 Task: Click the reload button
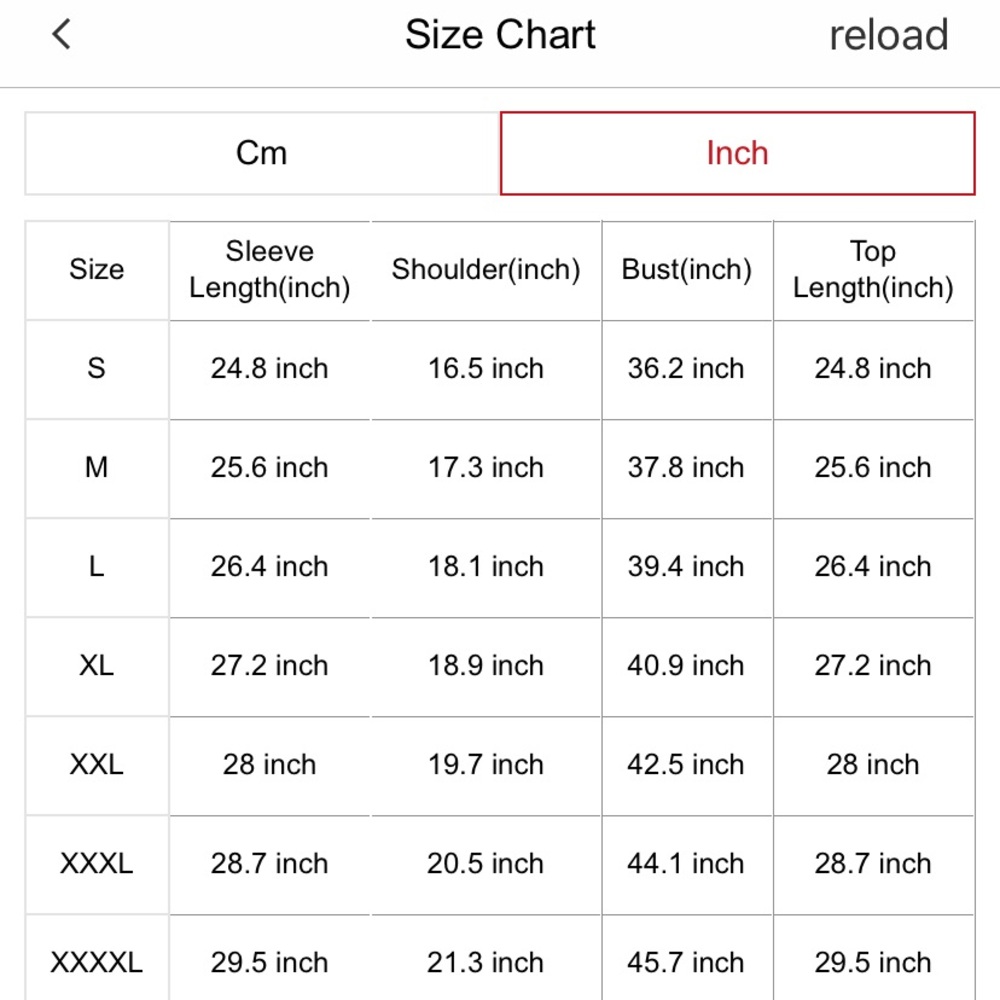click(888, 36)
